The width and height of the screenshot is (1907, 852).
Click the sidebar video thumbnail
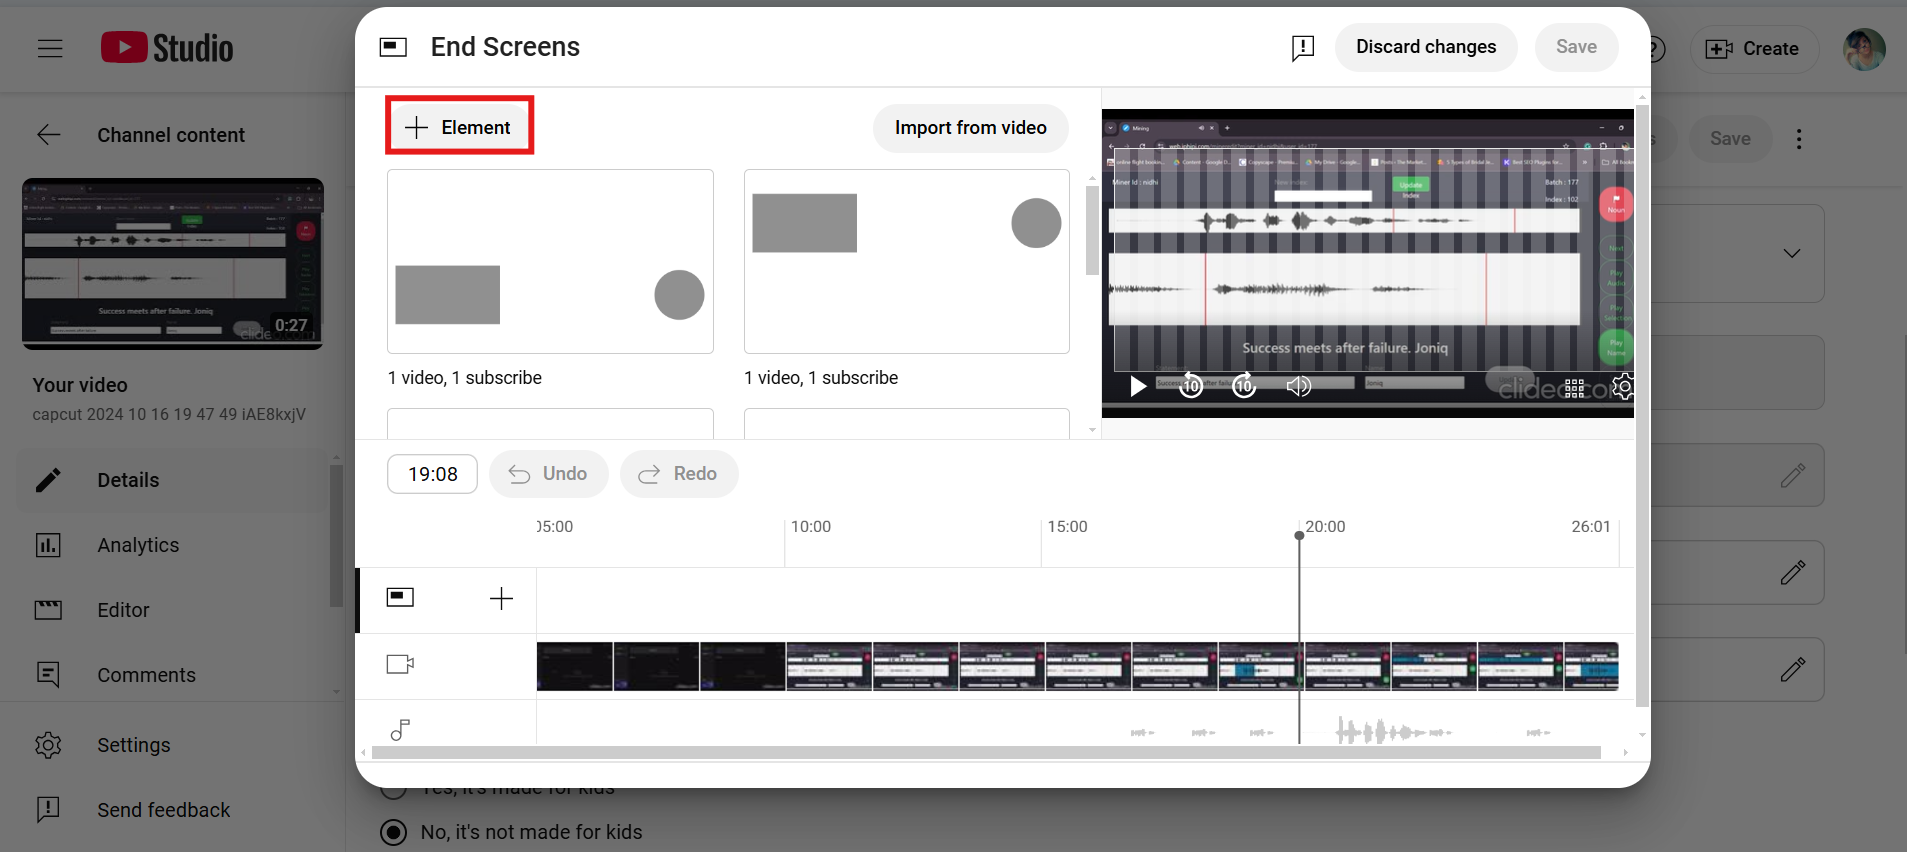[173, 264]
